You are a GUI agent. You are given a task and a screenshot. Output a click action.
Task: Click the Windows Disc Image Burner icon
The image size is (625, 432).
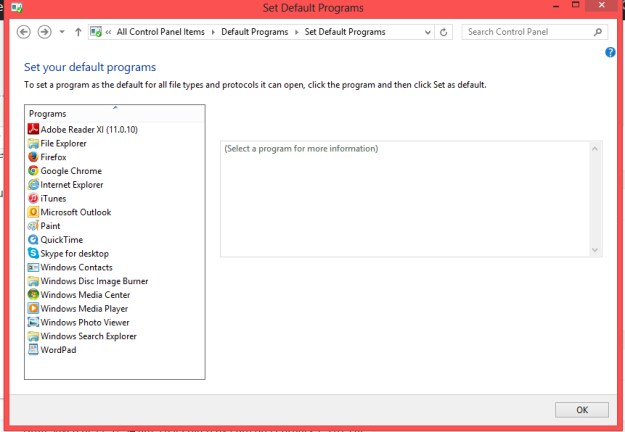tap(33, 281)
